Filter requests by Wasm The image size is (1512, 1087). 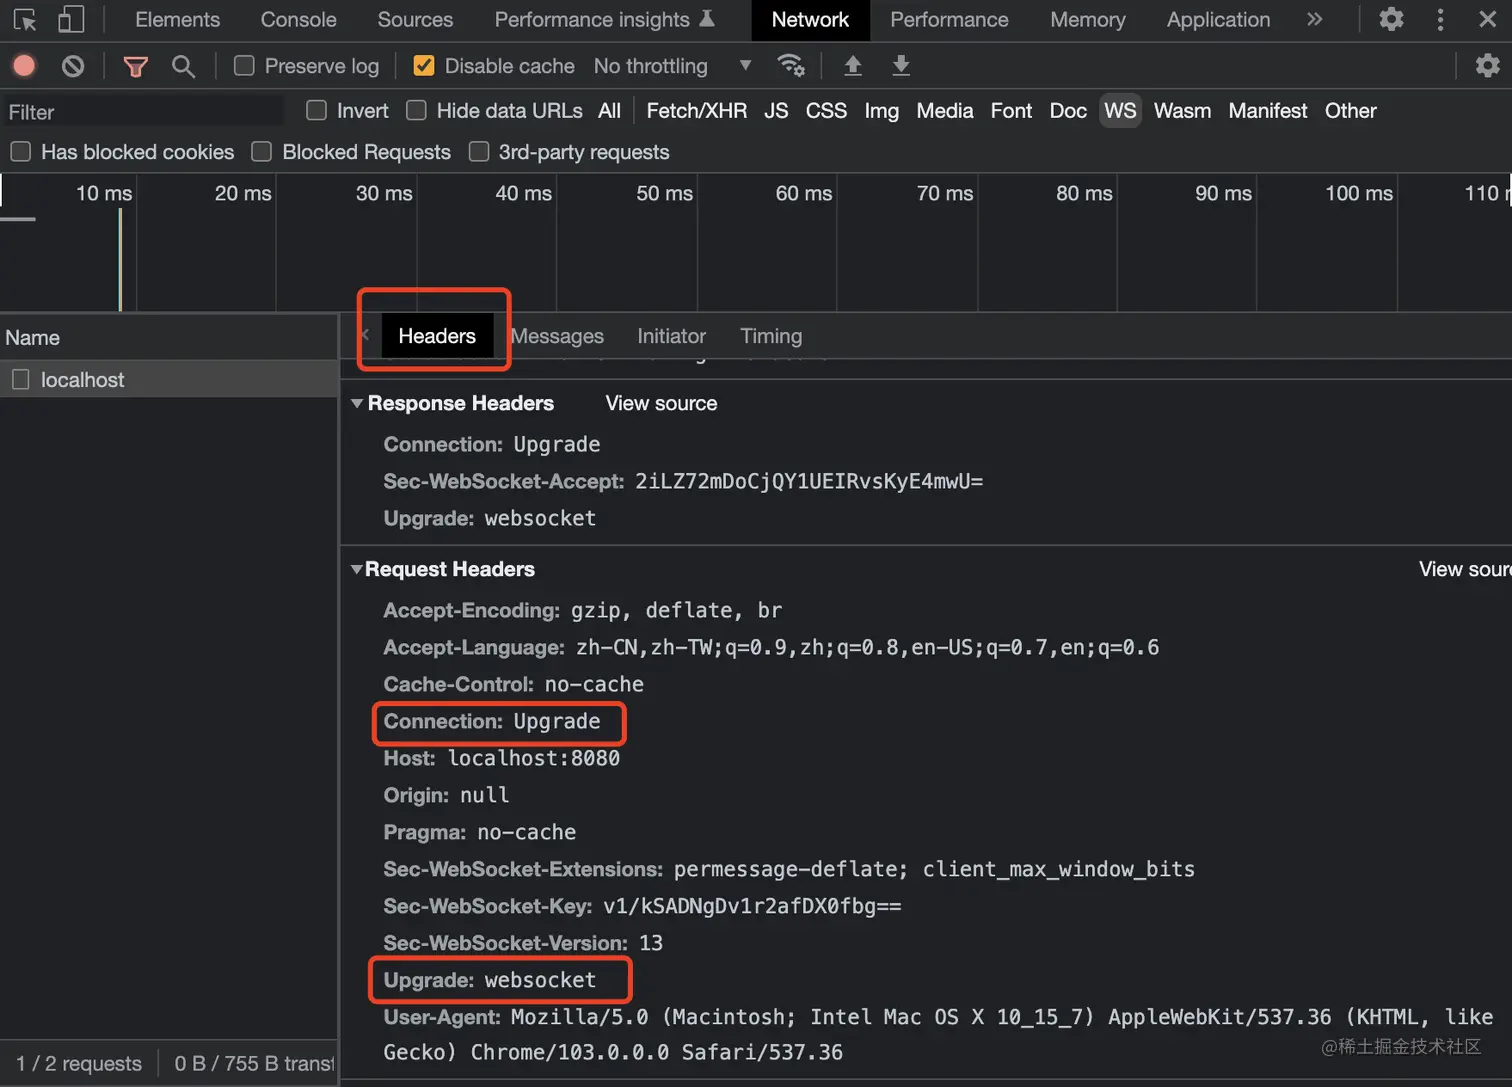(x=1182, y=111)
